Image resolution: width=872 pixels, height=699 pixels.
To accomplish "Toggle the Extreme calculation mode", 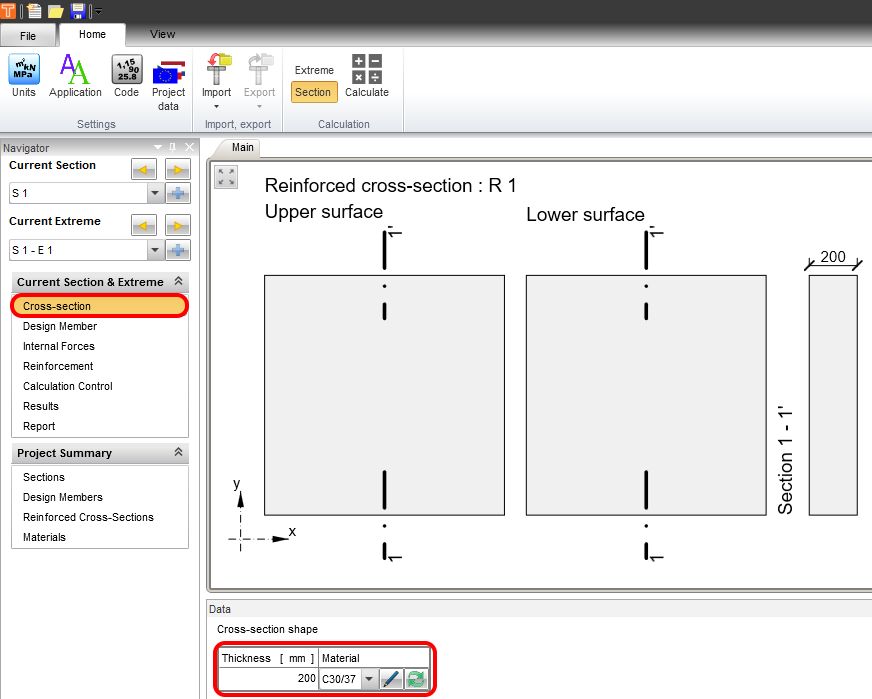I will click(x=313, y=68).
